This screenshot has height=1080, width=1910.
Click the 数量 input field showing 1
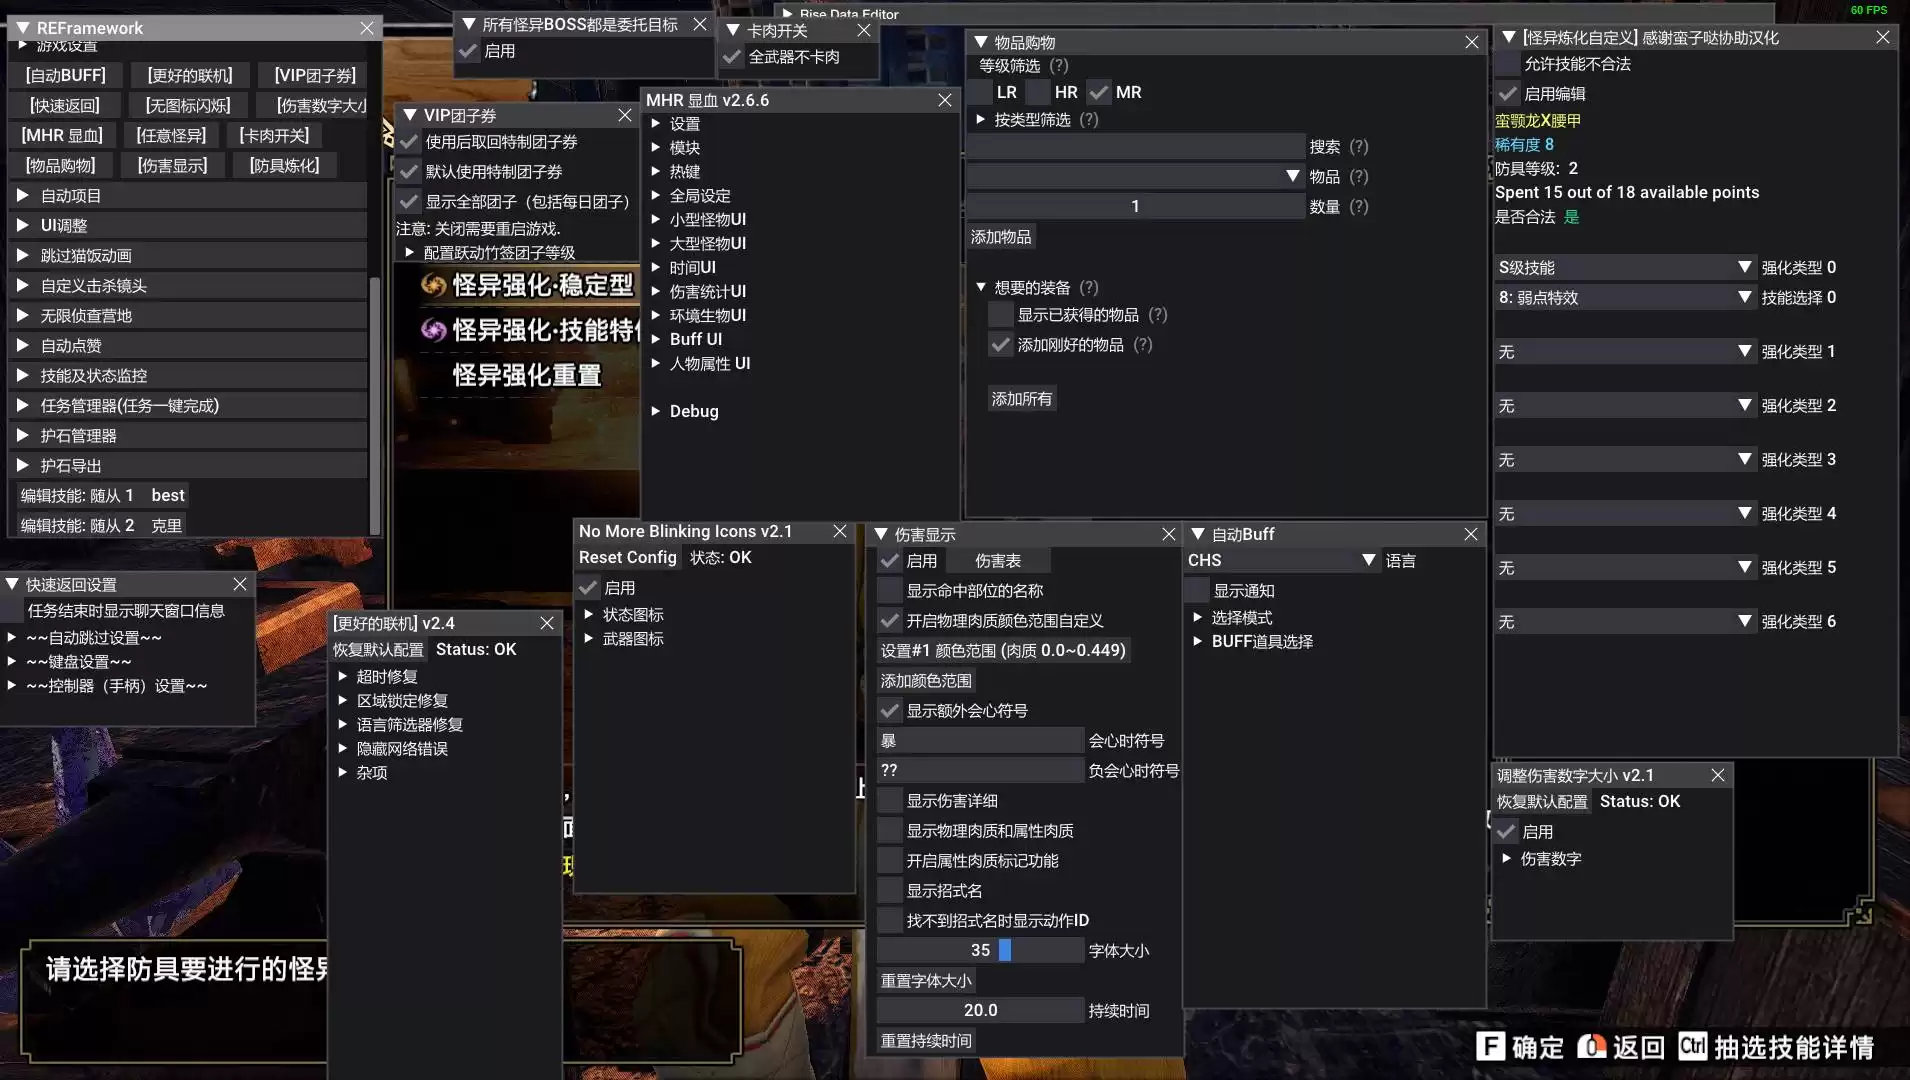(1134, 207)
